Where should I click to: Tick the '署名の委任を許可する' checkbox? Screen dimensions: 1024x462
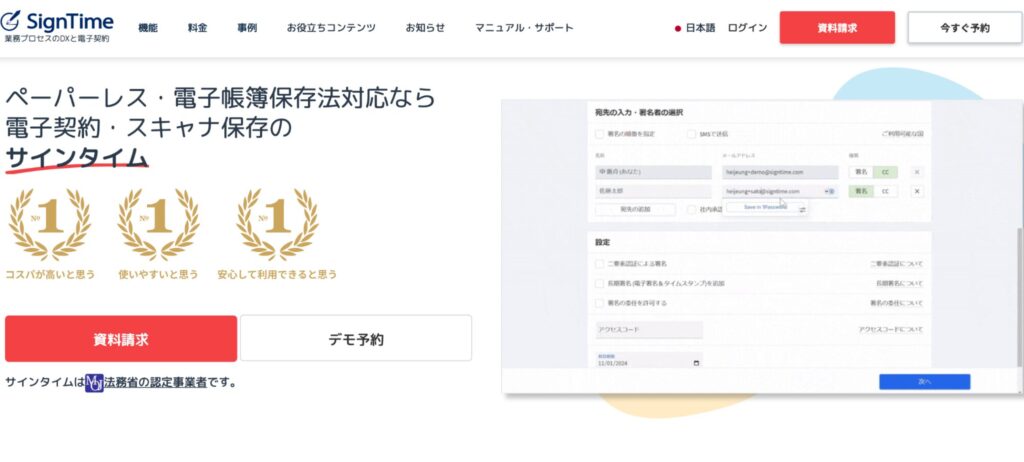[599, 302]
